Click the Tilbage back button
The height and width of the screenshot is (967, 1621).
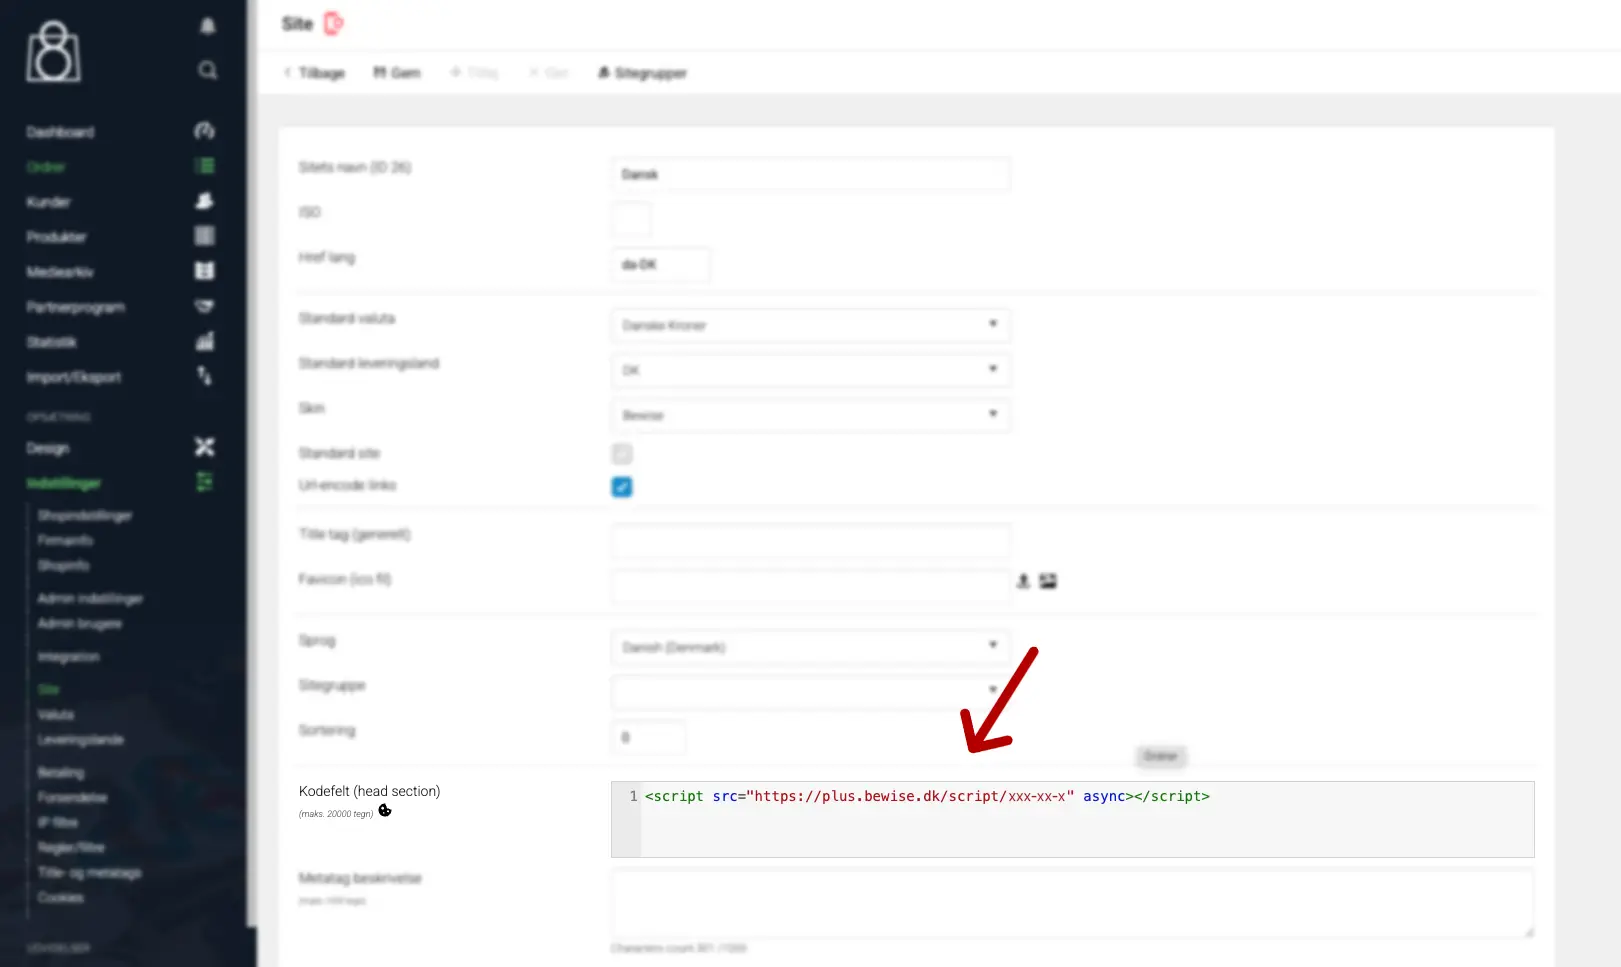pos(314,73)
